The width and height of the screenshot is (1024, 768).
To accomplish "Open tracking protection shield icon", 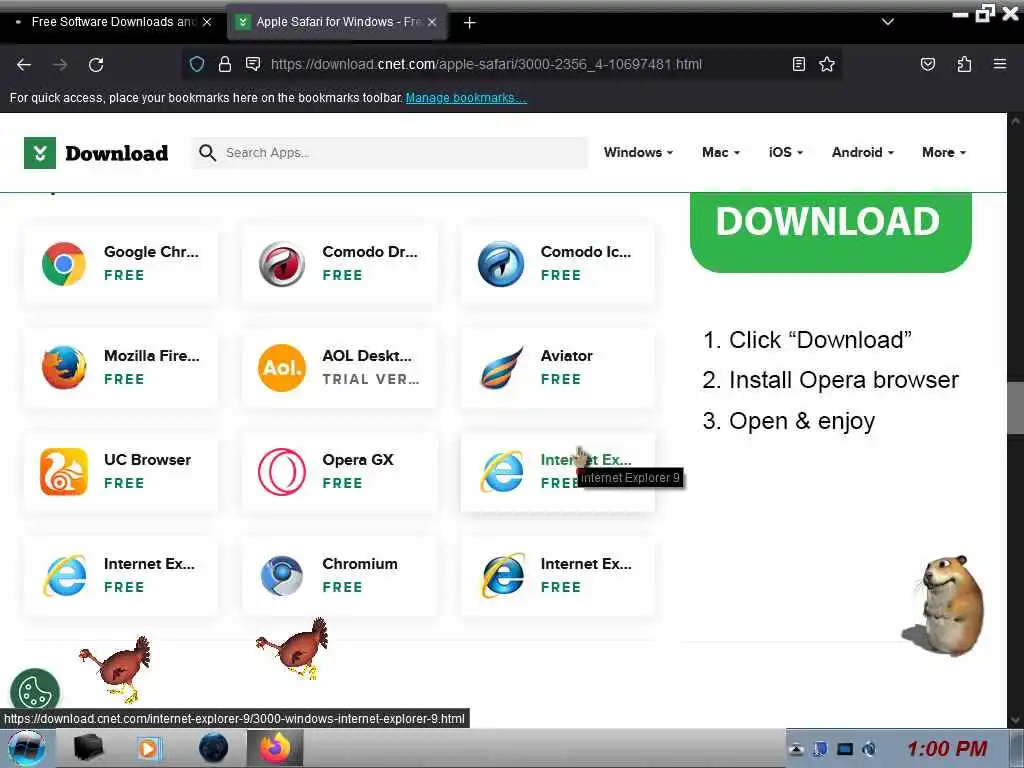I will pos(197,64).
